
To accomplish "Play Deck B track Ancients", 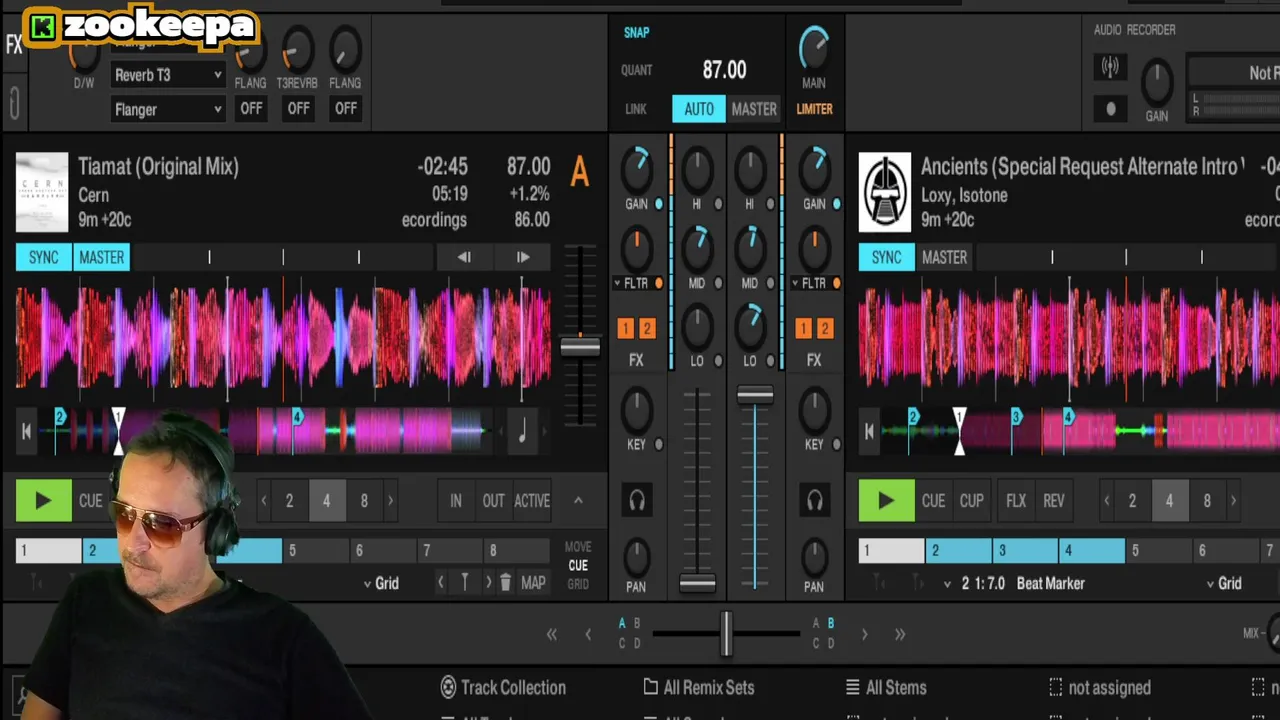I will tap(886, 501).
